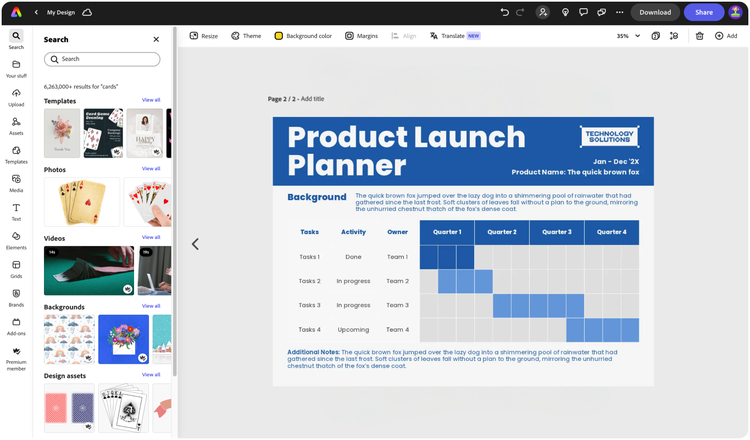Screen dimensions: 750x440
Task: Open the Assets panel
Action: 16,126
